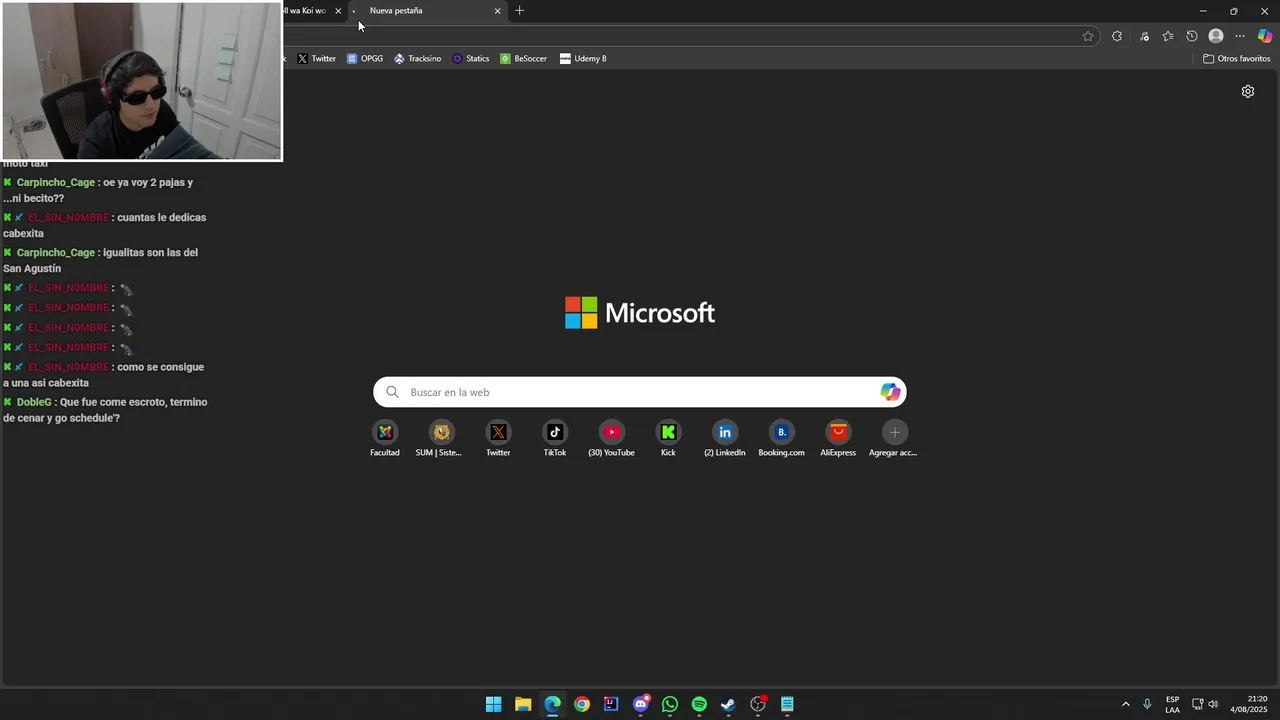1280x720 pixels.
Task: Open new tab page settings gear
Action: point(1248,91)
